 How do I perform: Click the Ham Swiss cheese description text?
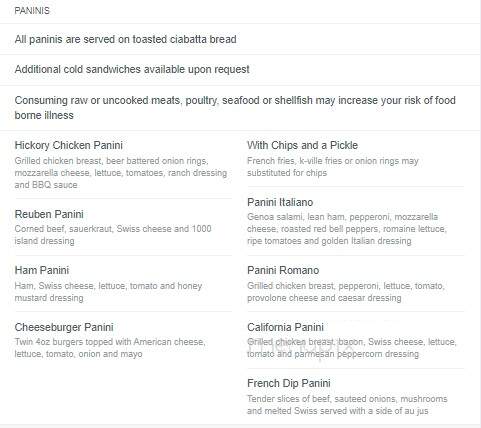click(108, 292)
